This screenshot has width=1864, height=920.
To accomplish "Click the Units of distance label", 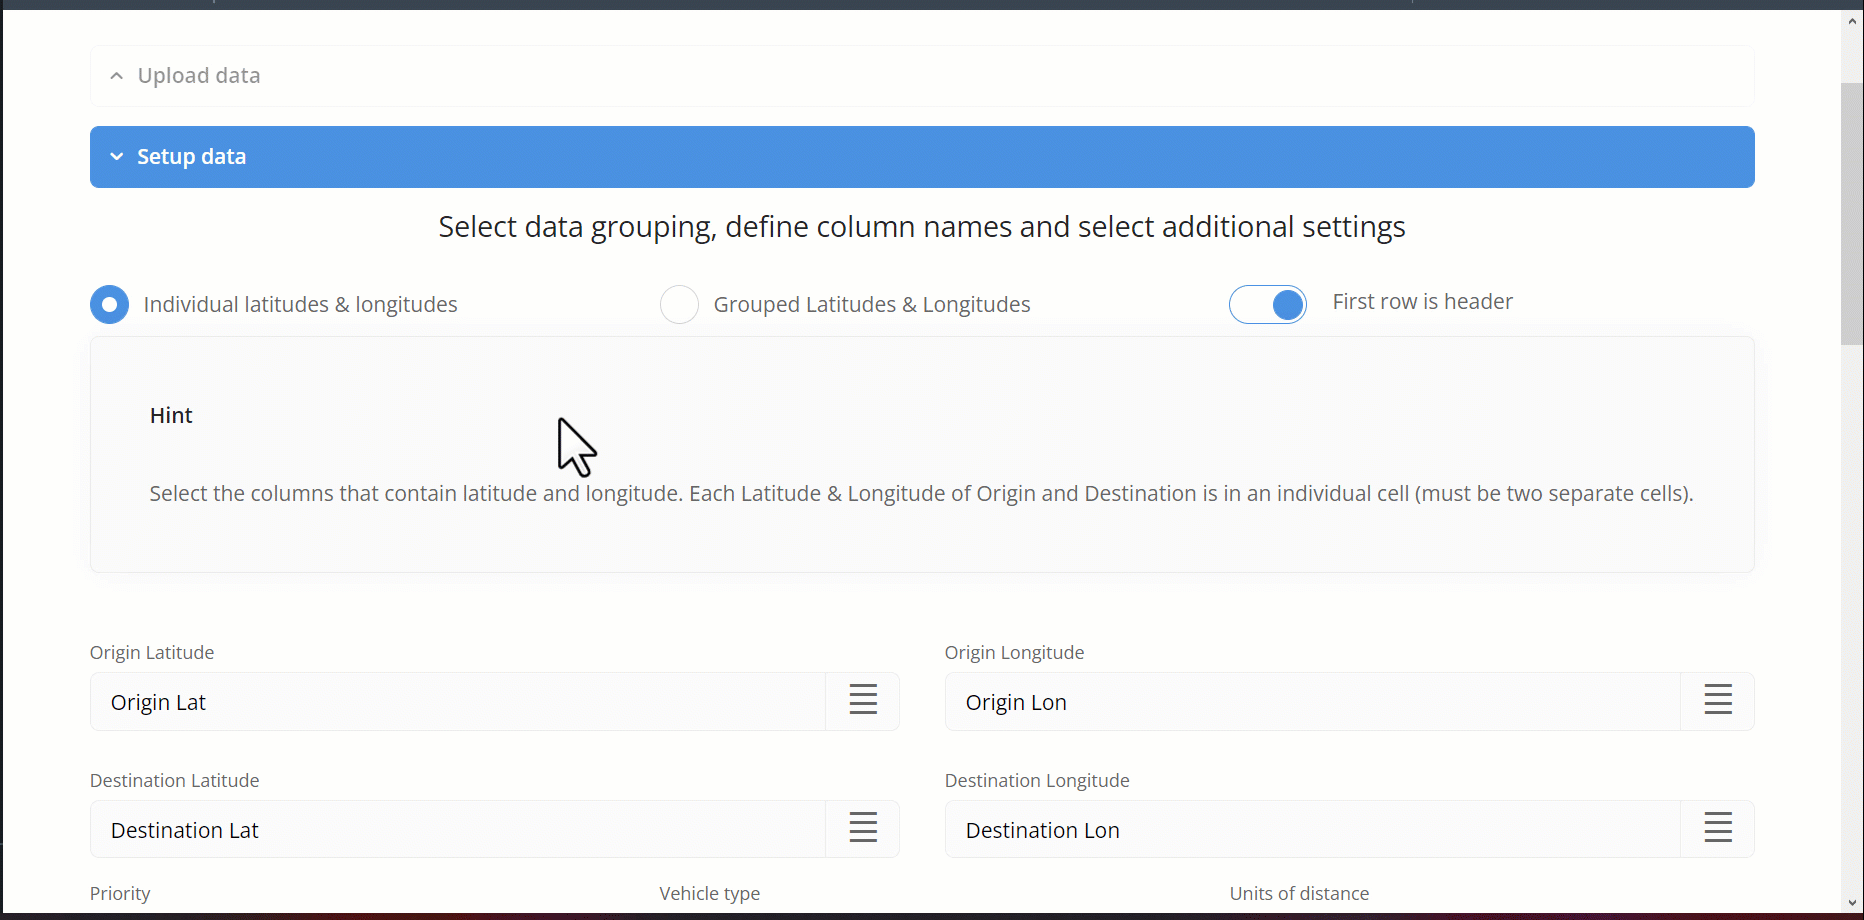I will [x=1299, y=893].
